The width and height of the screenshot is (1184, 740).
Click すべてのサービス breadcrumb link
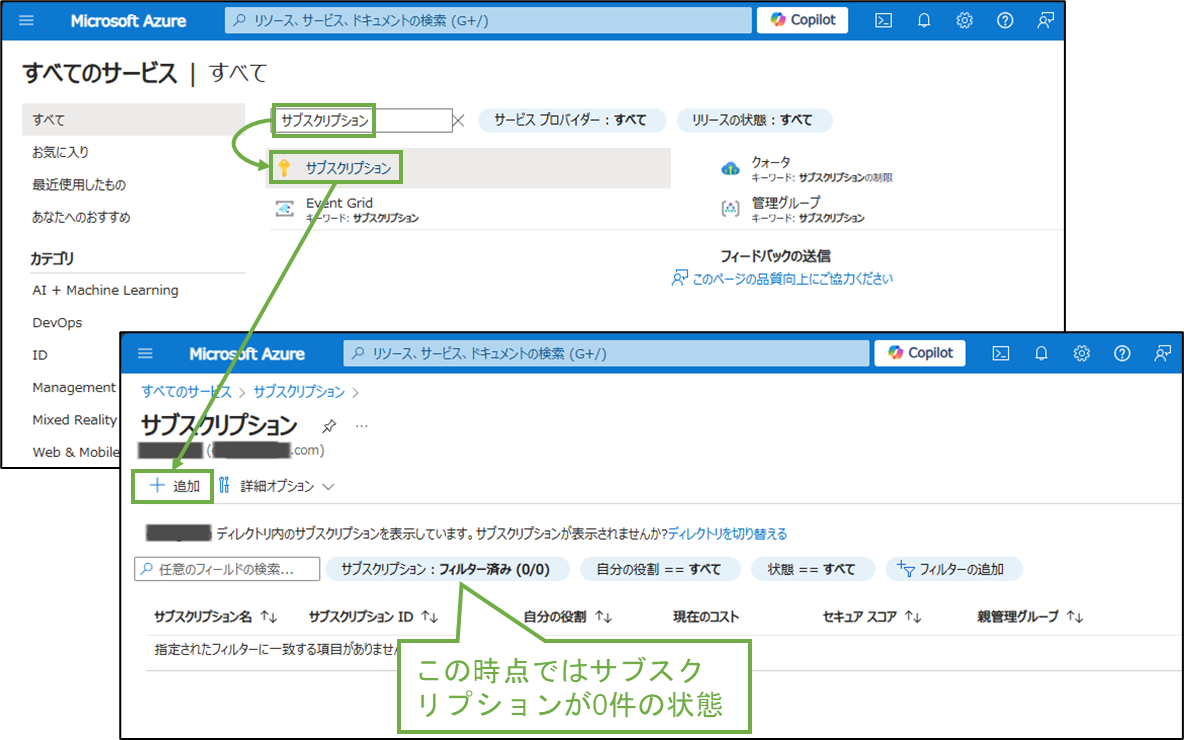(x=187, y=392)
